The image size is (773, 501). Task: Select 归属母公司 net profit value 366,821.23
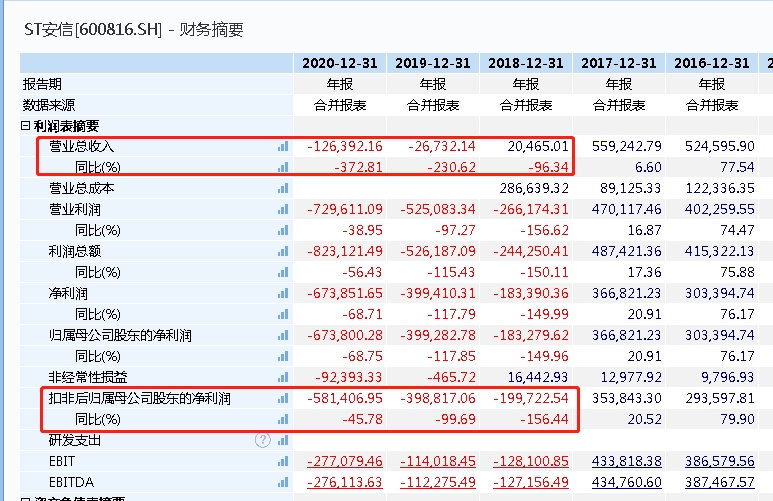(627, 335)
